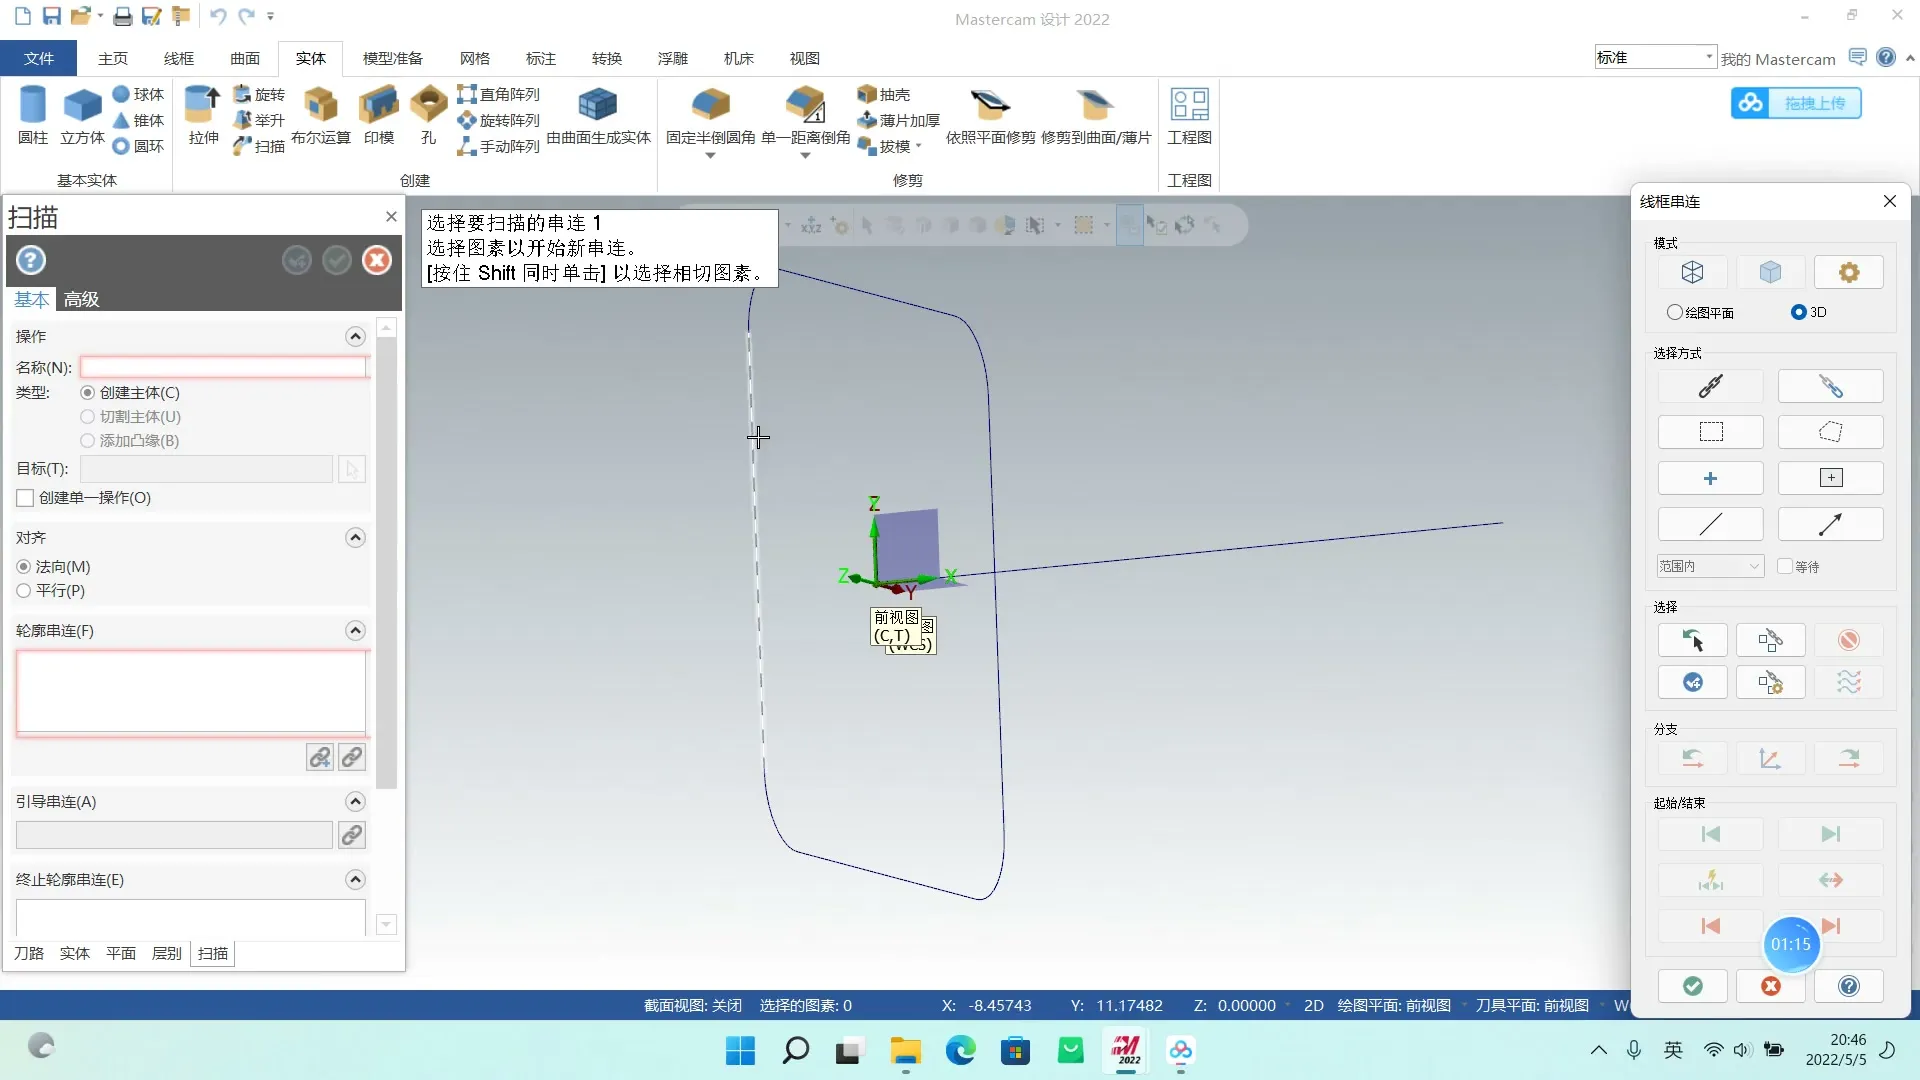Open the 高级 tab in 扫描 panel

point(81,299)
